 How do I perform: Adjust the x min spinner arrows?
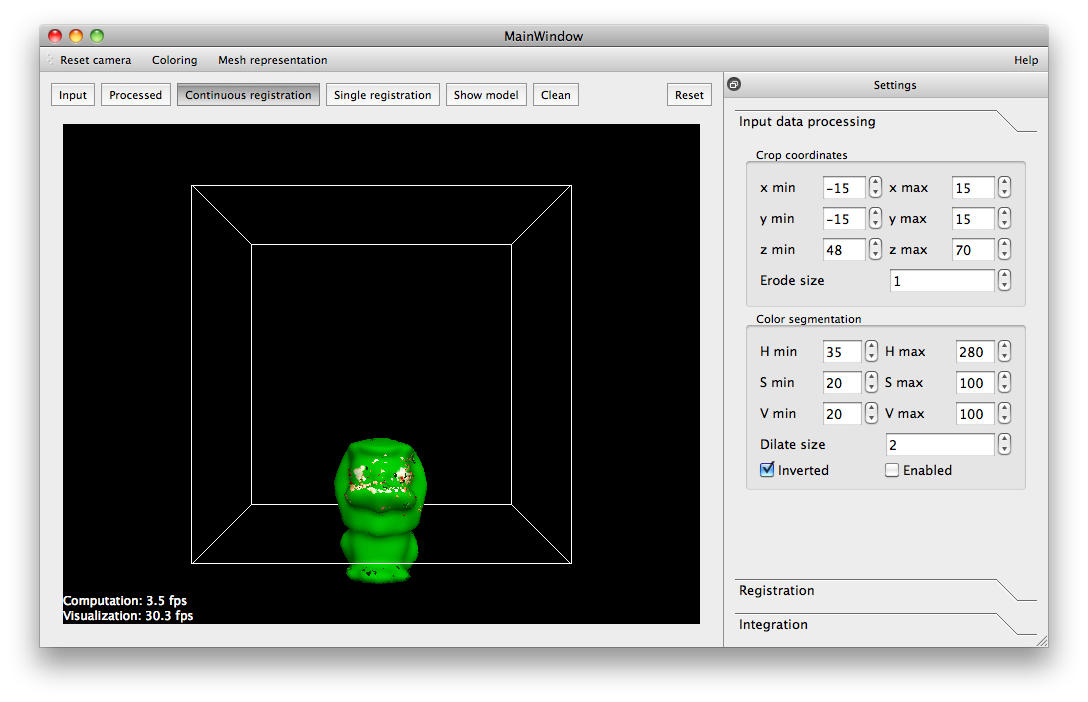(x=875, y=187)
